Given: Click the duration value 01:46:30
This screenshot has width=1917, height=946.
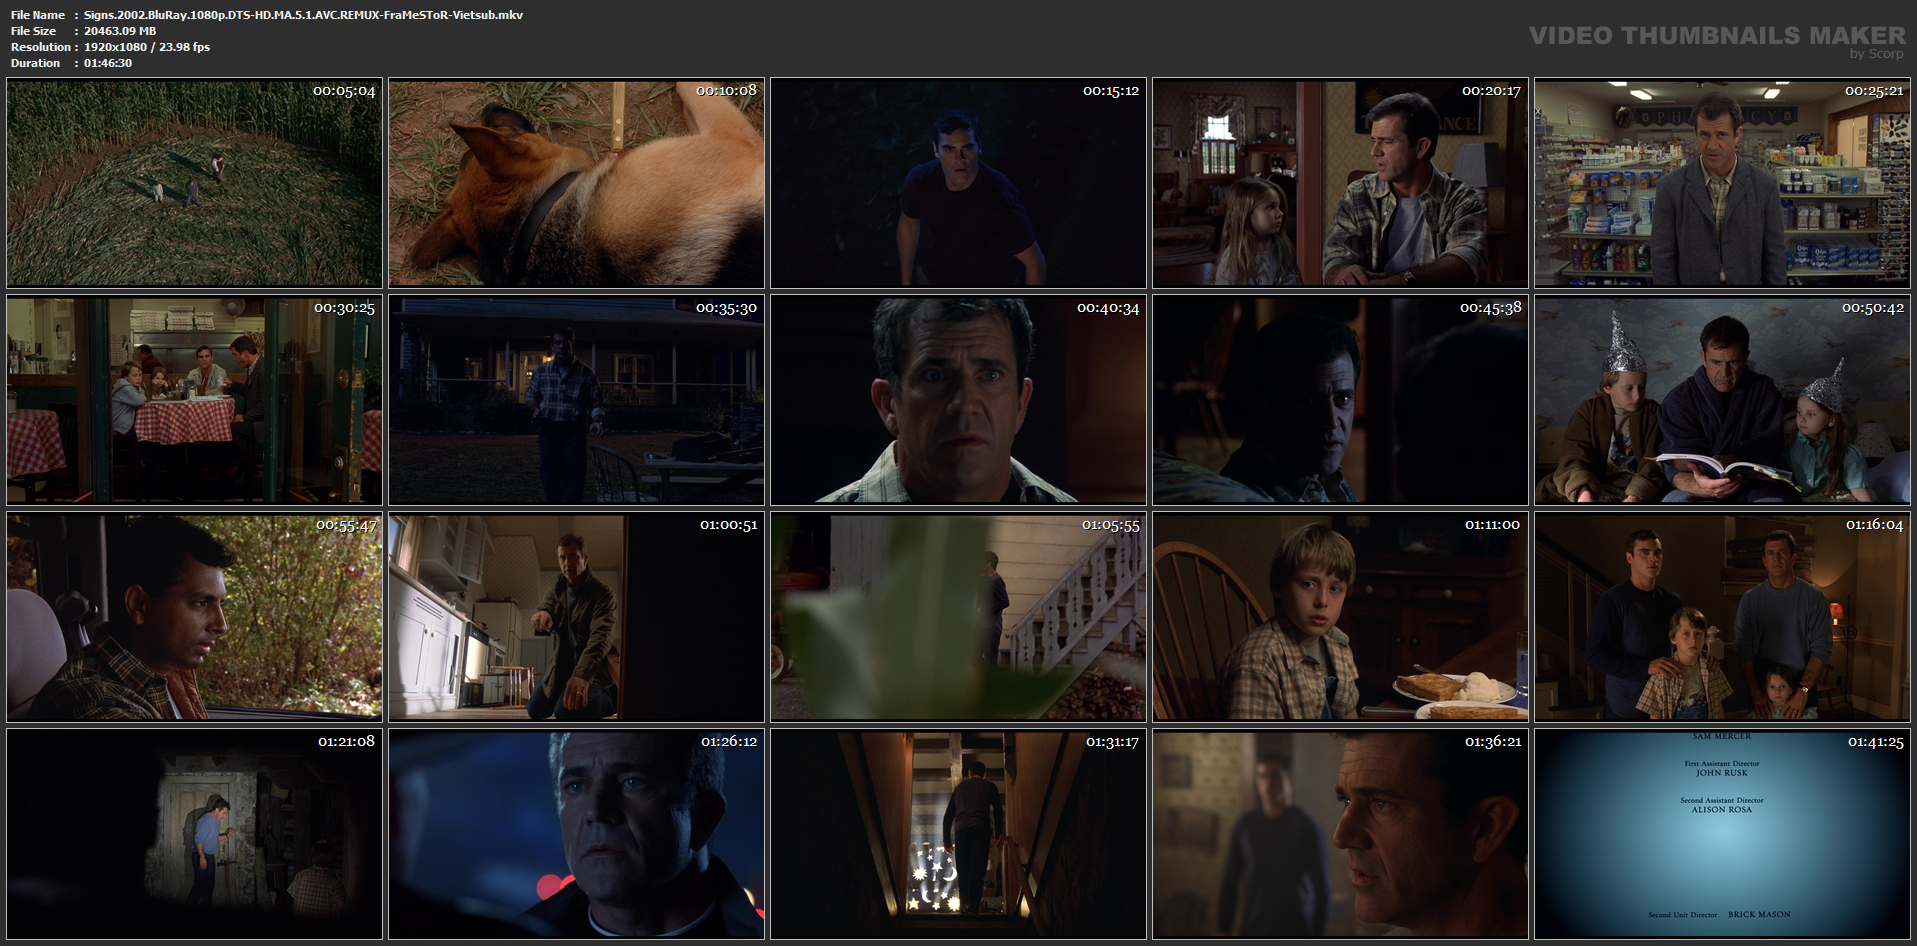Looking at the screenshot, I should click(x=108, y=63).
